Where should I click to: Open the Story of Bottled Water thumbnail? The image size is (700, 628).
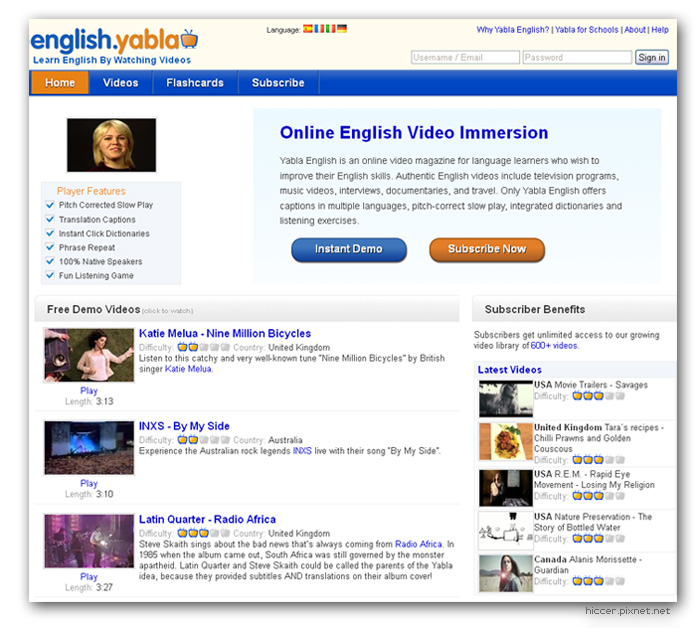pos(506,530)
